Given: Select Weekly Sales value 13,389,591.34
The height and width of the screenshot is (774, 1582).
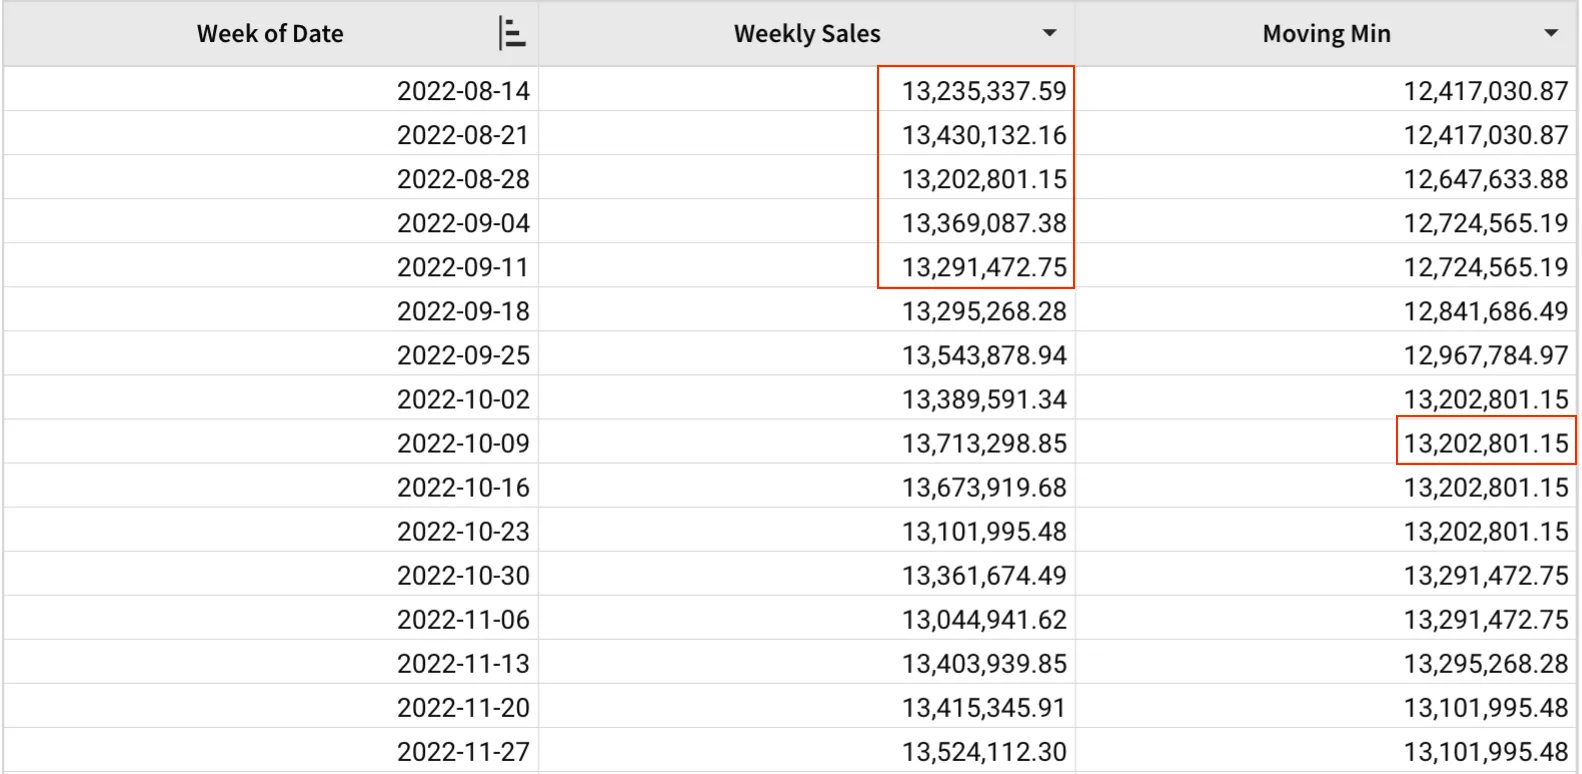Looking at the screenshot, I should coord(984,399).
